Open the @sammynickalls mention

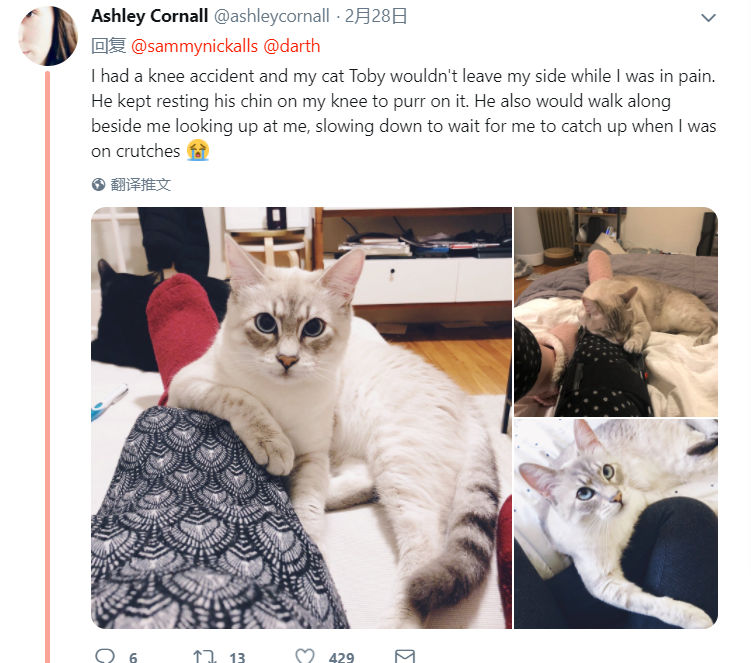[x=194, y=46]
